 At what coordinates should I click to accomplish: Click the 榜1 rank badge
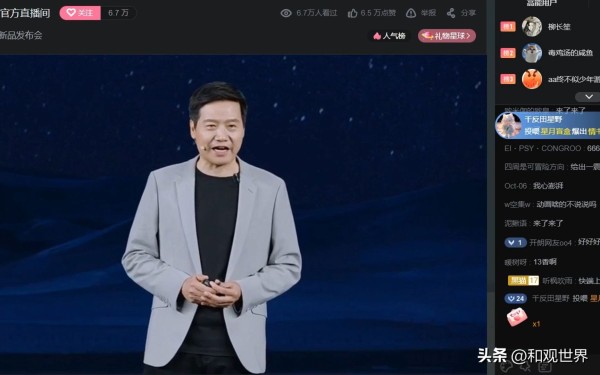coord(508,27)
